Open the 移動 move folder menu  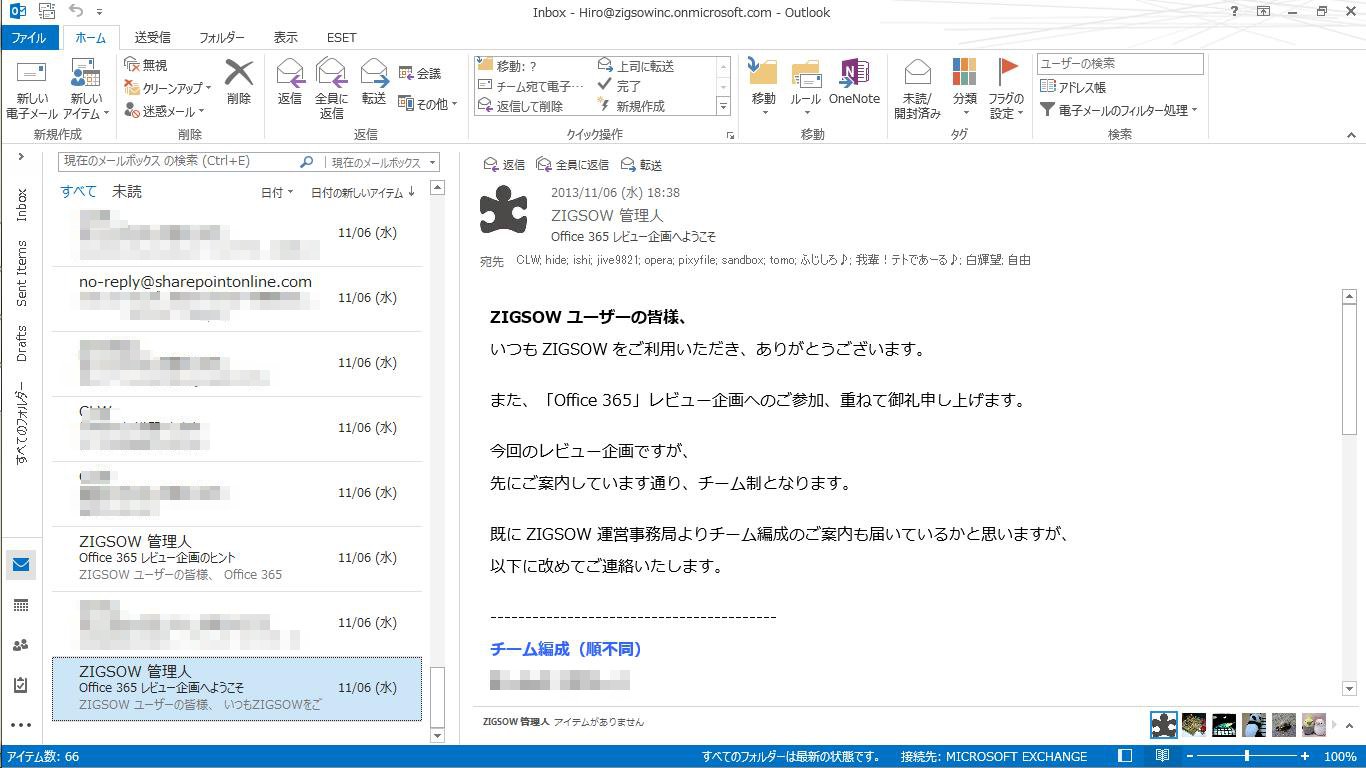pyautogui.click(x=763, y=87)
